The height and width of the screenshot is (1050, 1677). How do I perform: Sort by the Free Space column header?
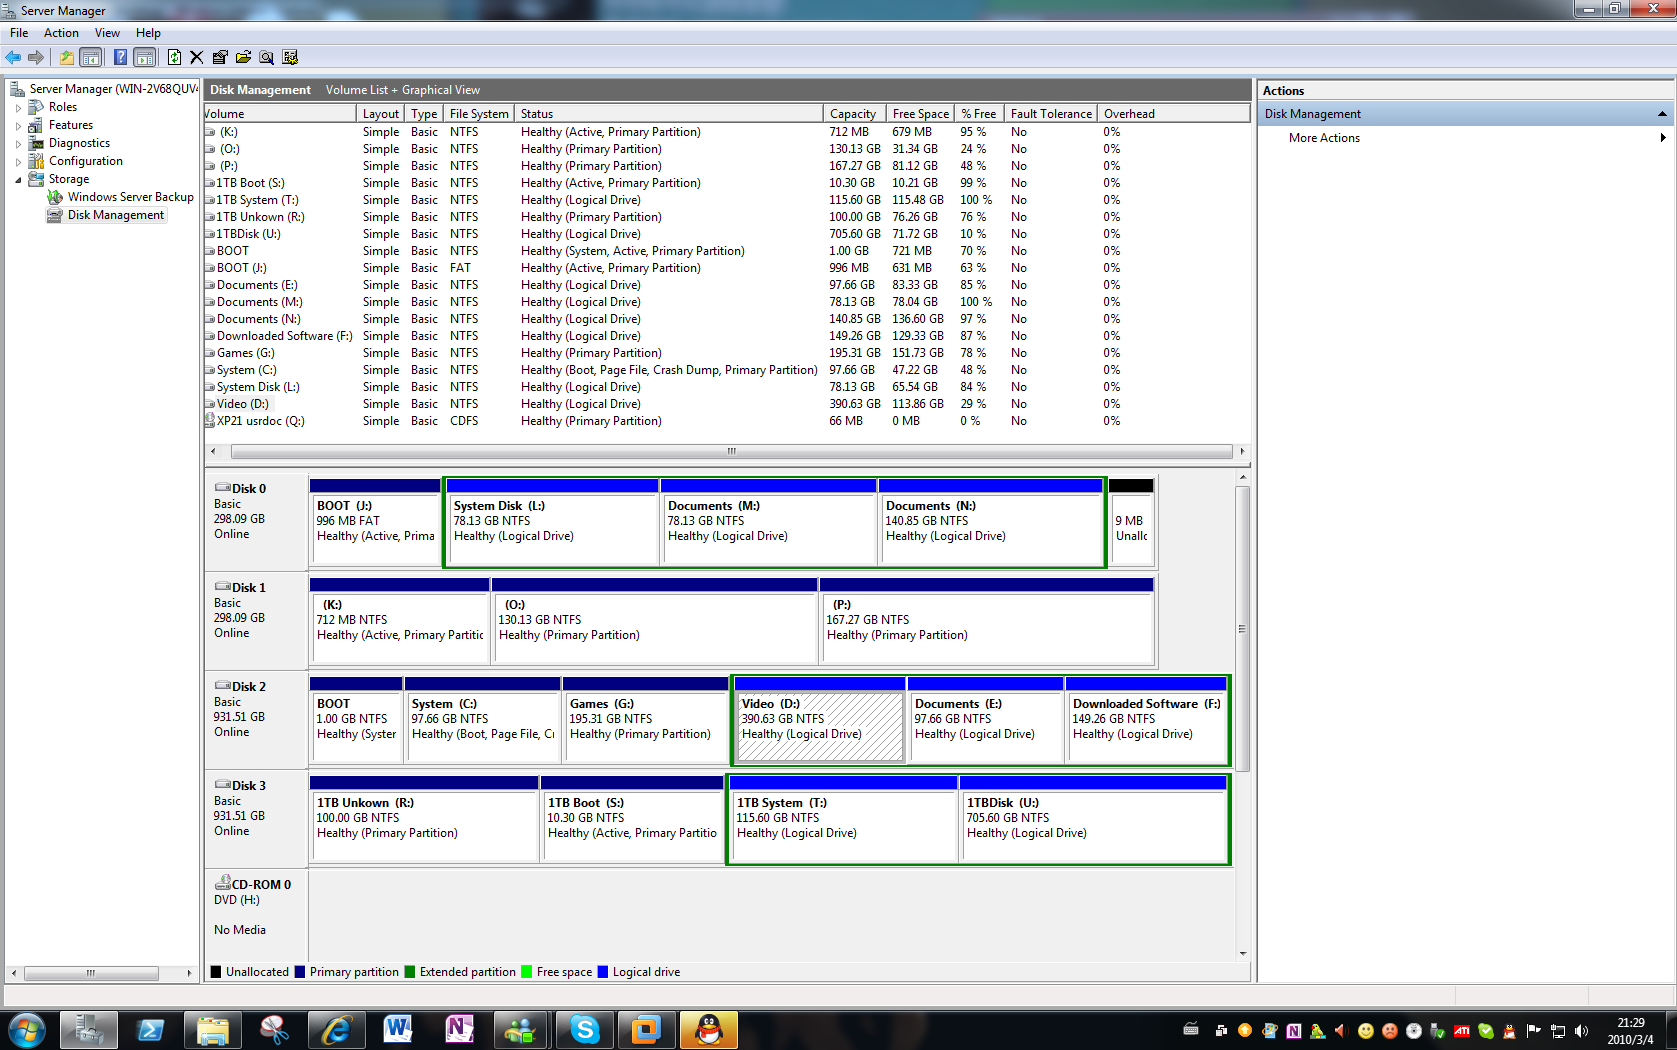(920, 114)
